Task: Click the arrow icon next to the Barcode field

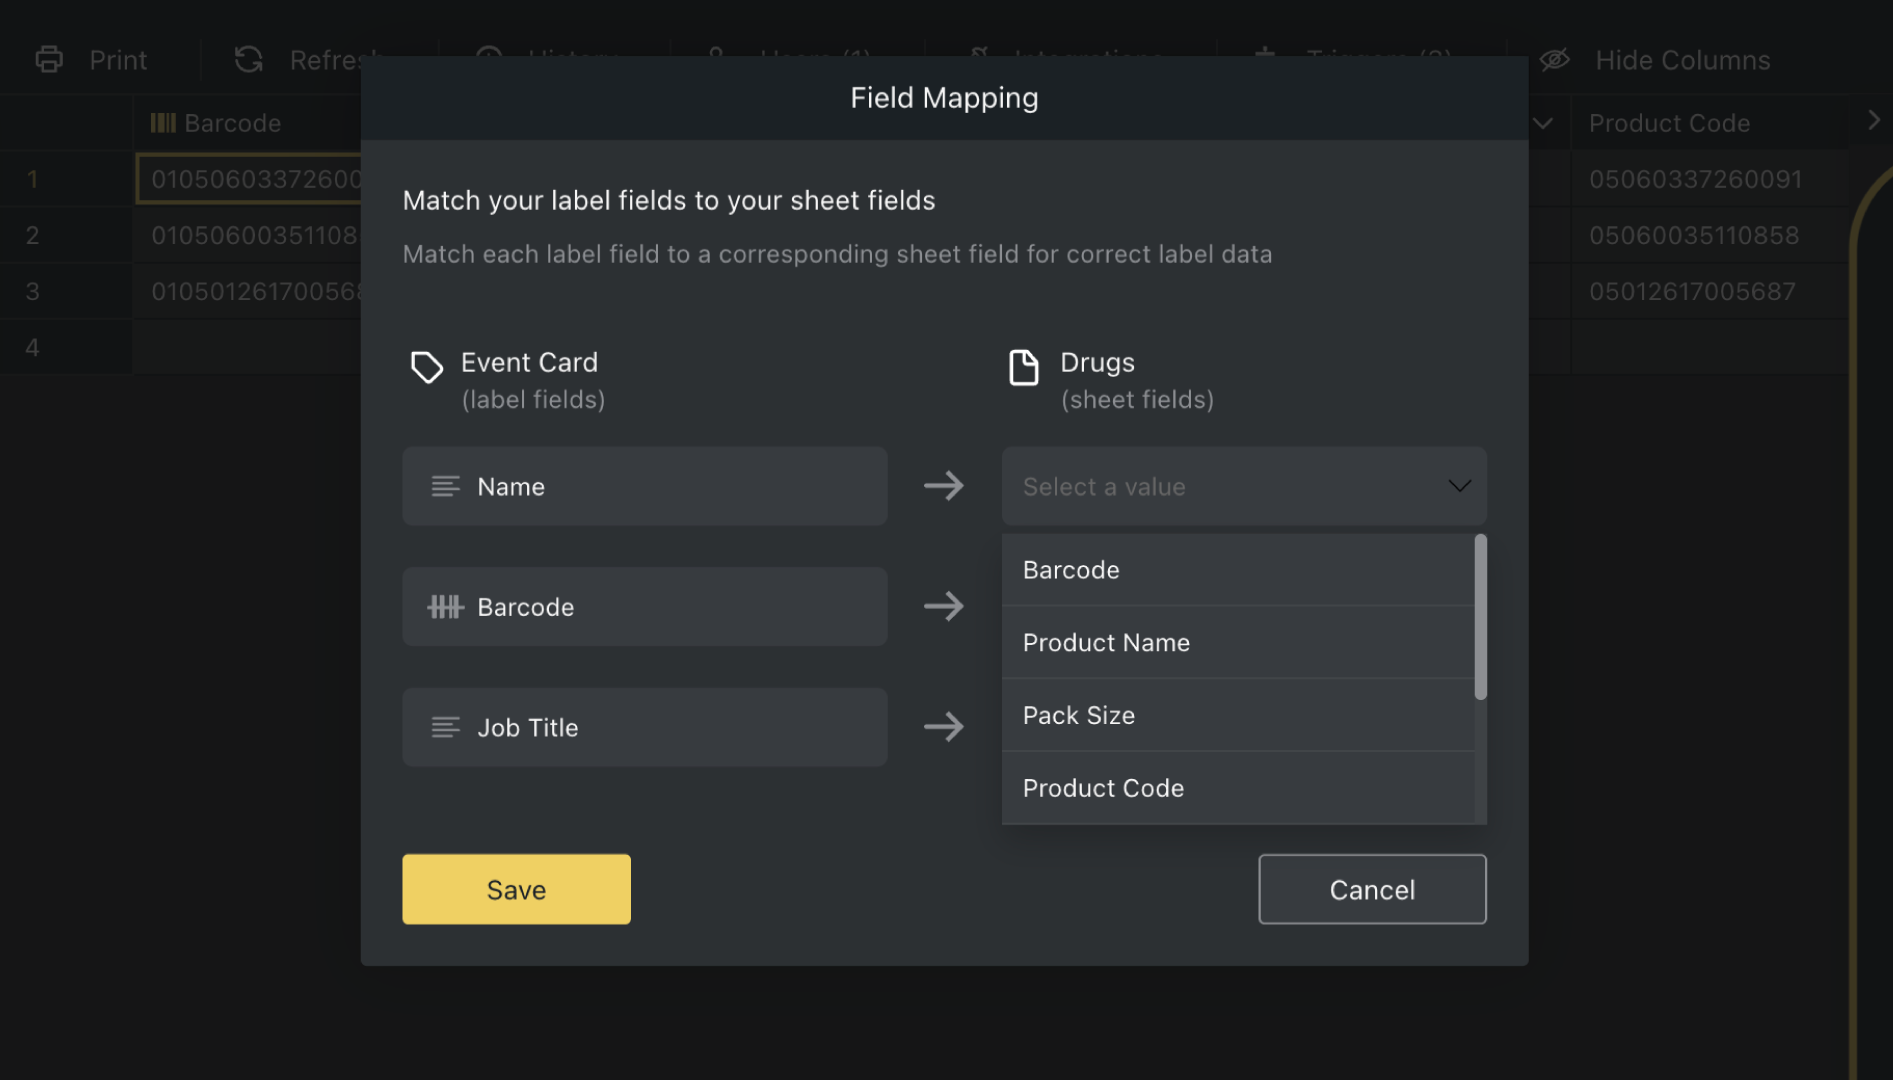Action: click(x=943, y=606)
